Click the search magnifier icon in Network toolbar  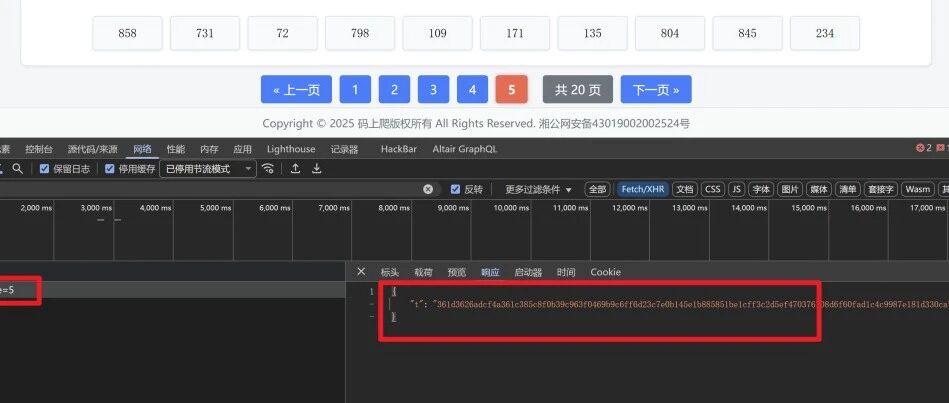18,169
